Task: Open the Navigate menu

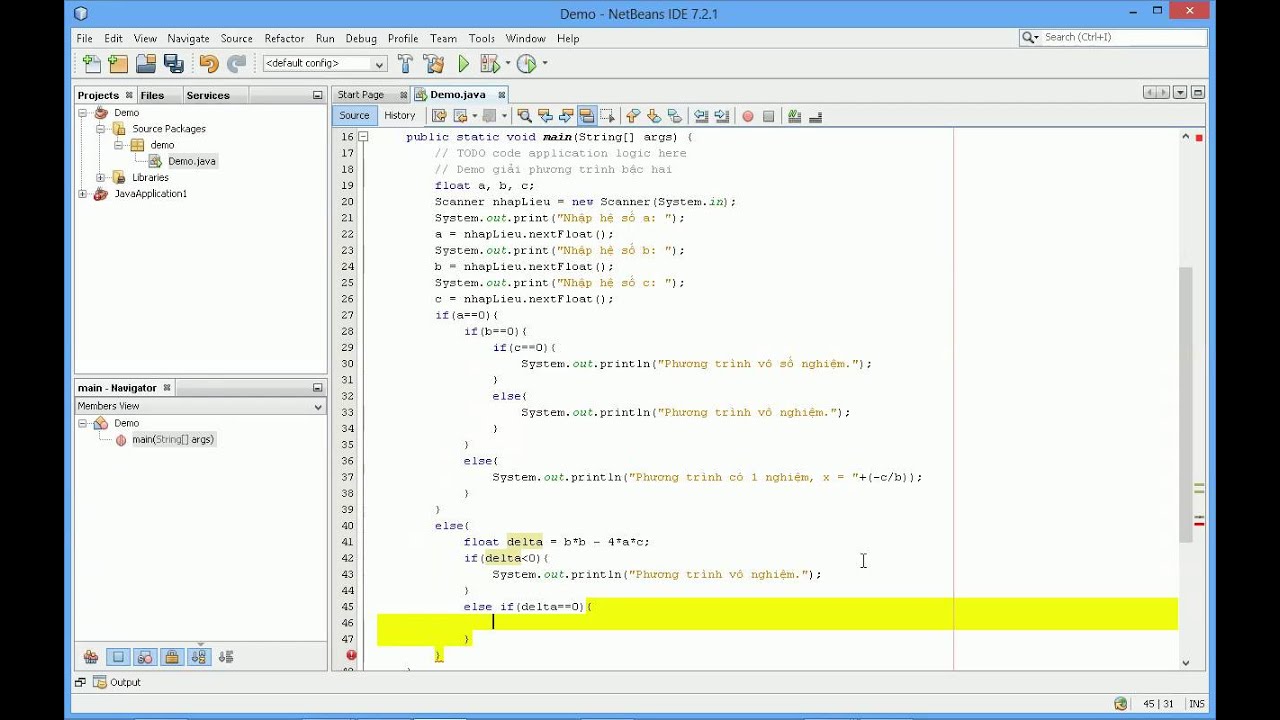Action: coord(188,38)
